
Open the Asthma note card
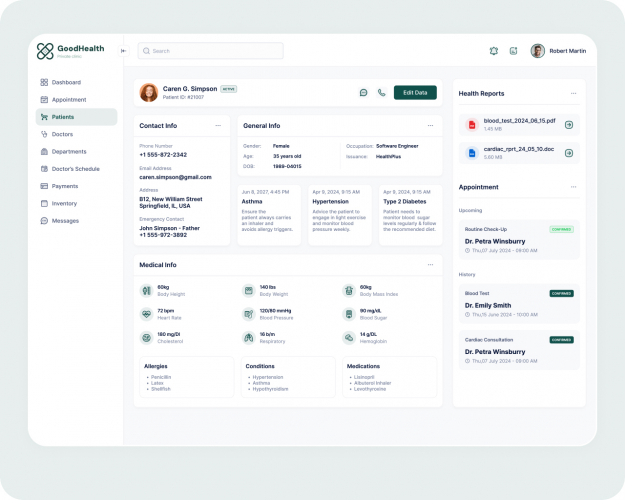pyautogui.click(x=269, y=215)
